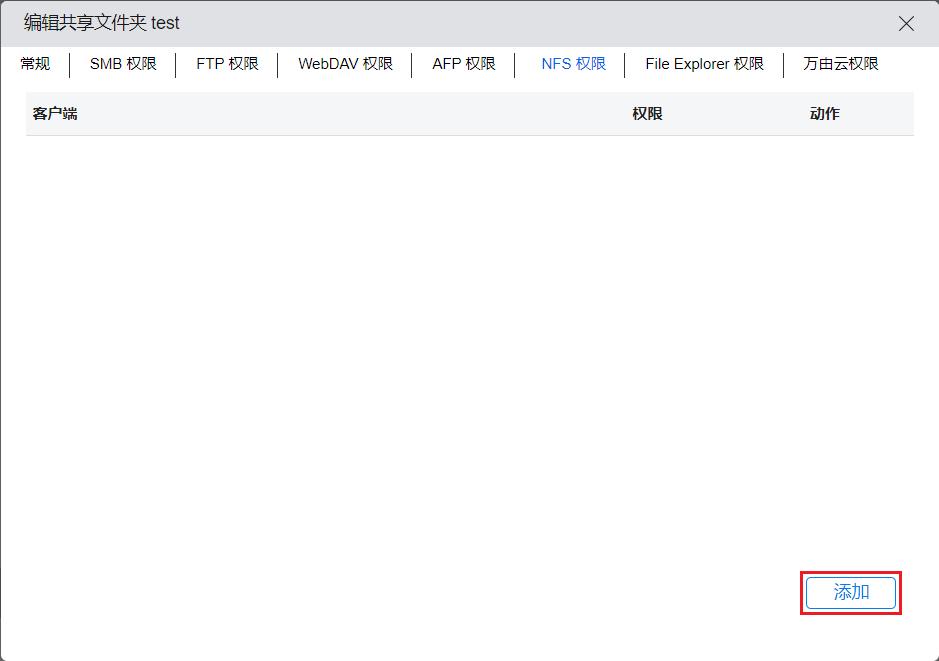Click the 动作 column header
The width and height of the screenshot is (939, 661).
[823, 113]
